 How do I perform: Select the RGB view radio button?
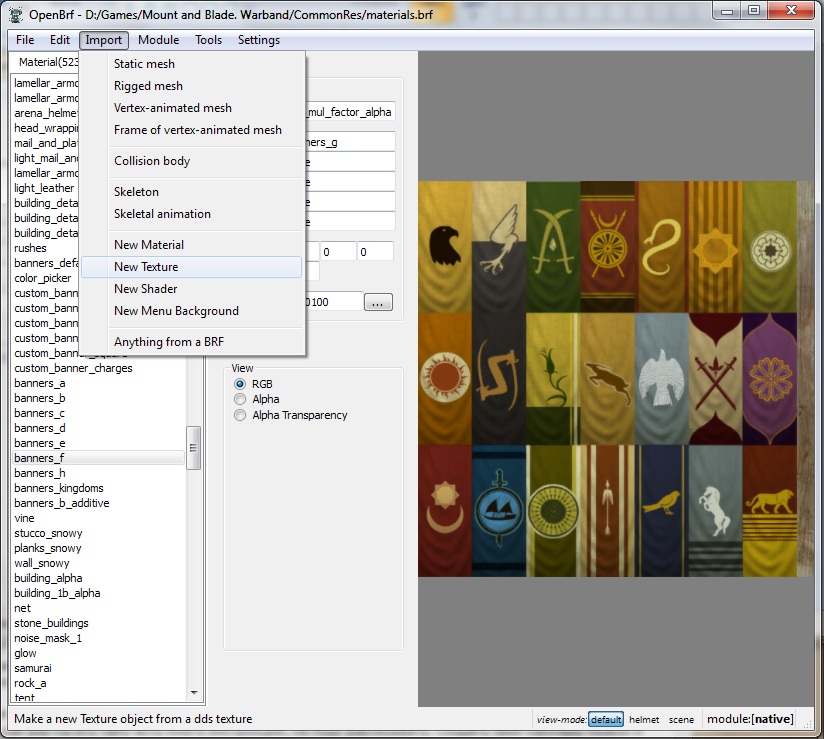coord(240,384)
